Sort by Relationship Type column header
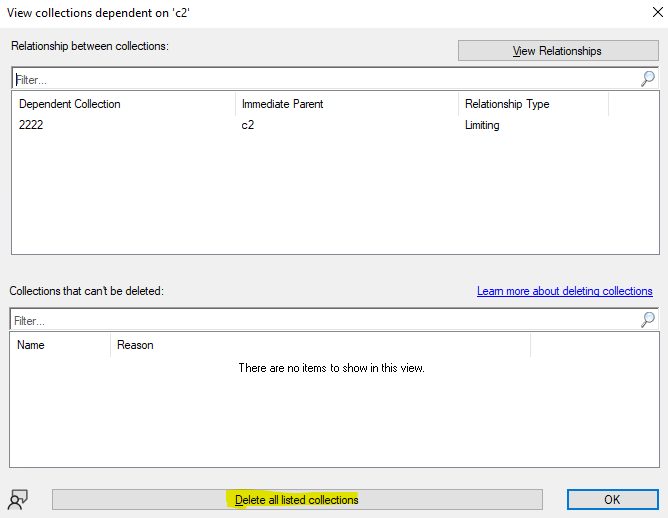The height and width of the screenshot is (518, 668). (x=533, y=104)
